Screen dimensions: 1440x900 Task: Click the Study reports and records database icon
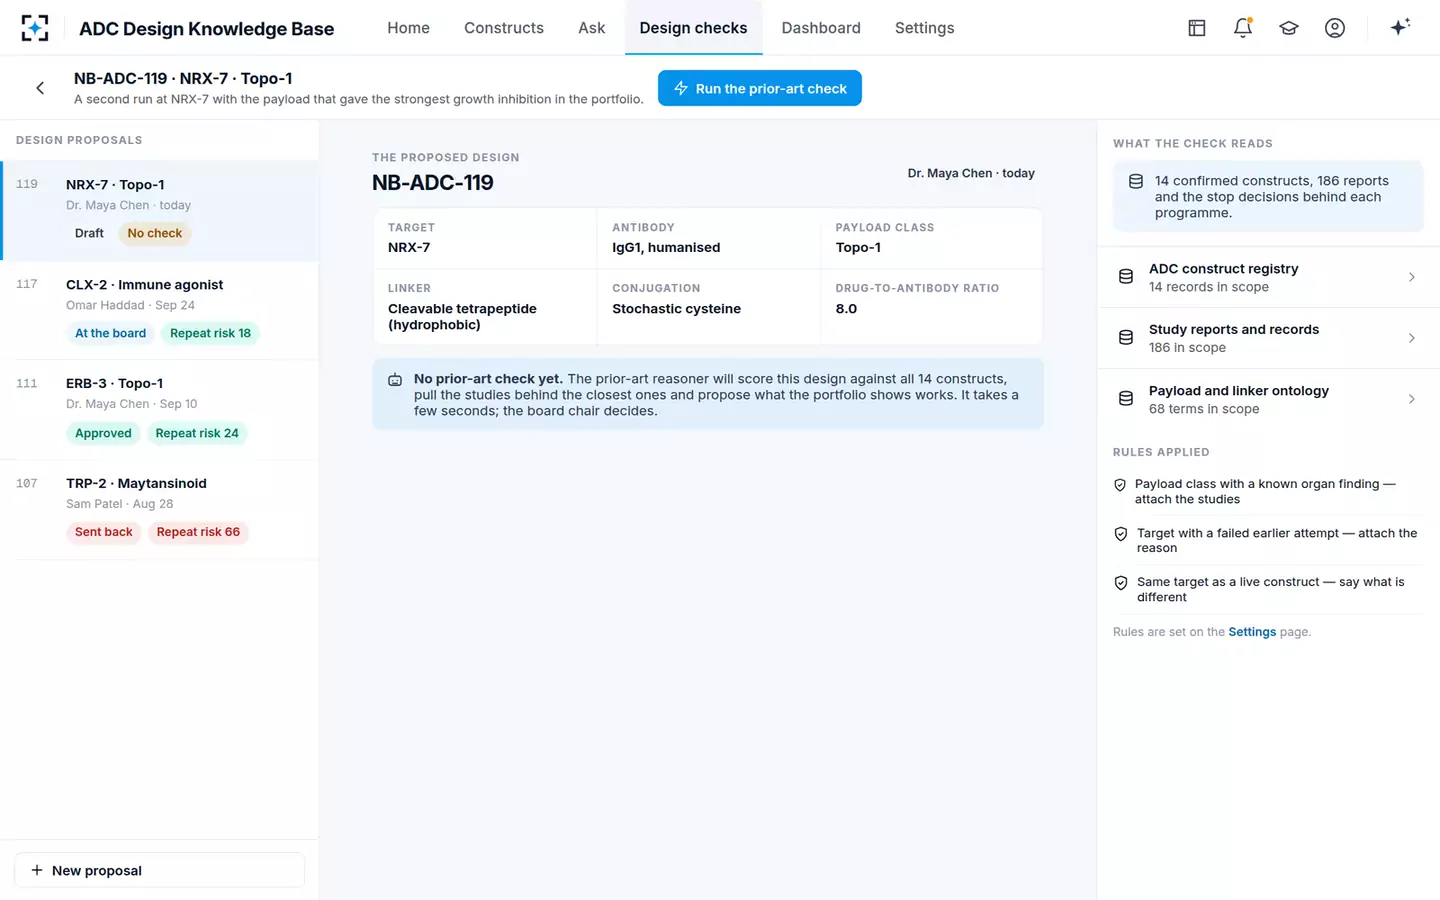click(x=1126, y=338)
